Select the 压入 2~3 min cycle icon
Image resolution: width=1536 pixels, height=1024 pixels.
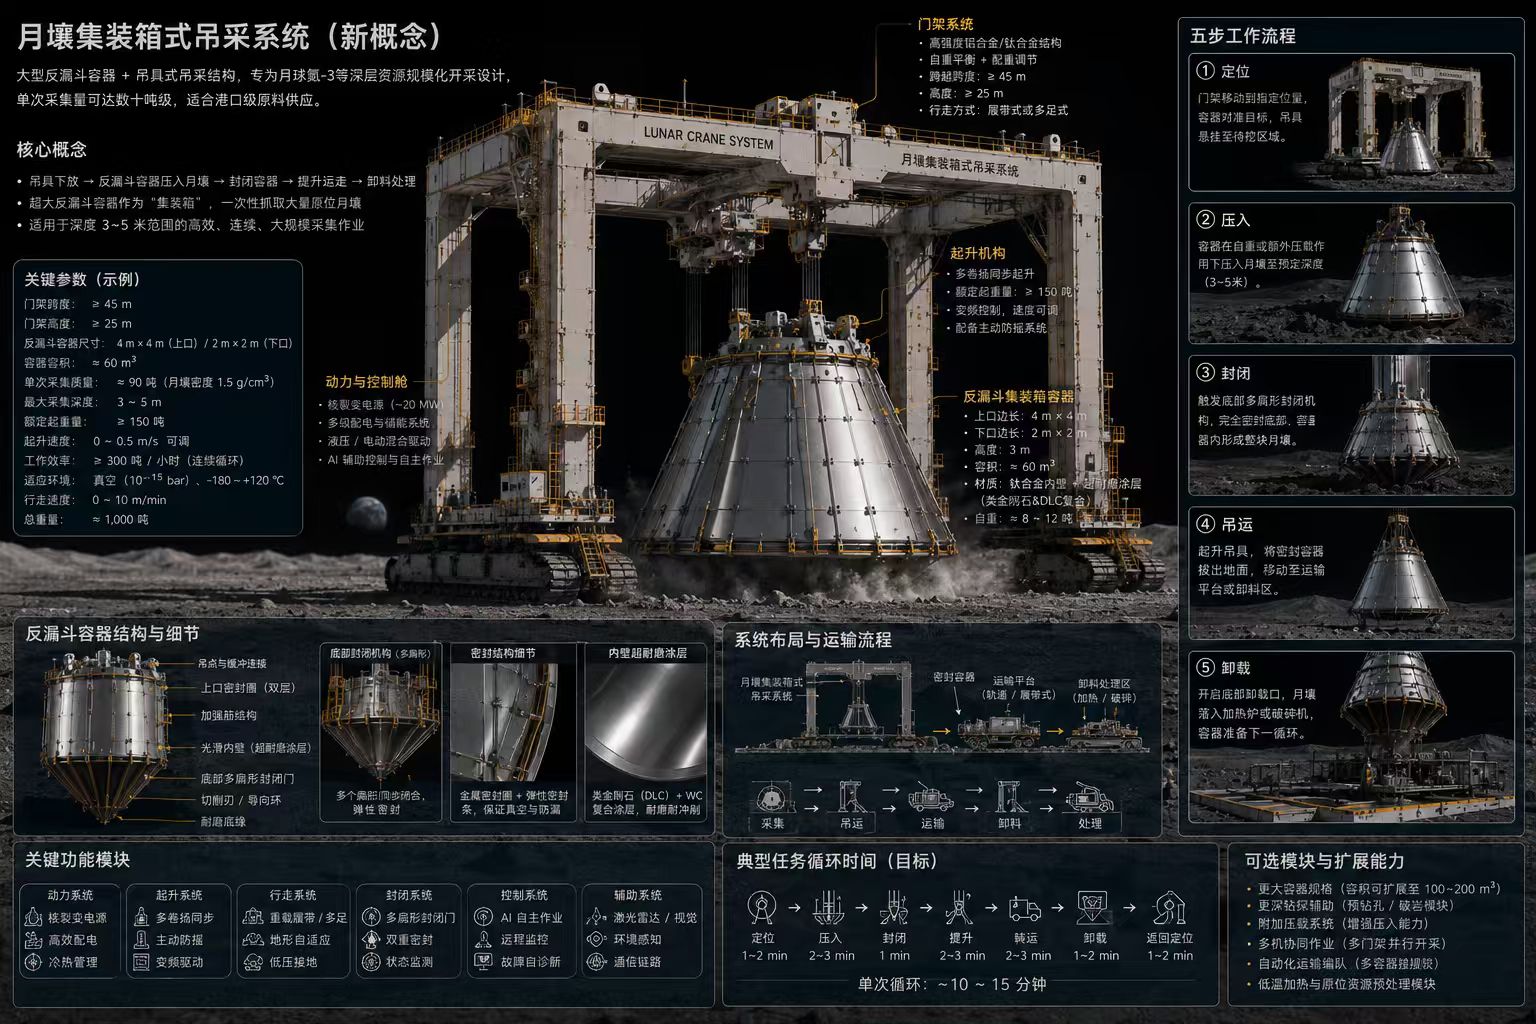(x=830, y=908)
